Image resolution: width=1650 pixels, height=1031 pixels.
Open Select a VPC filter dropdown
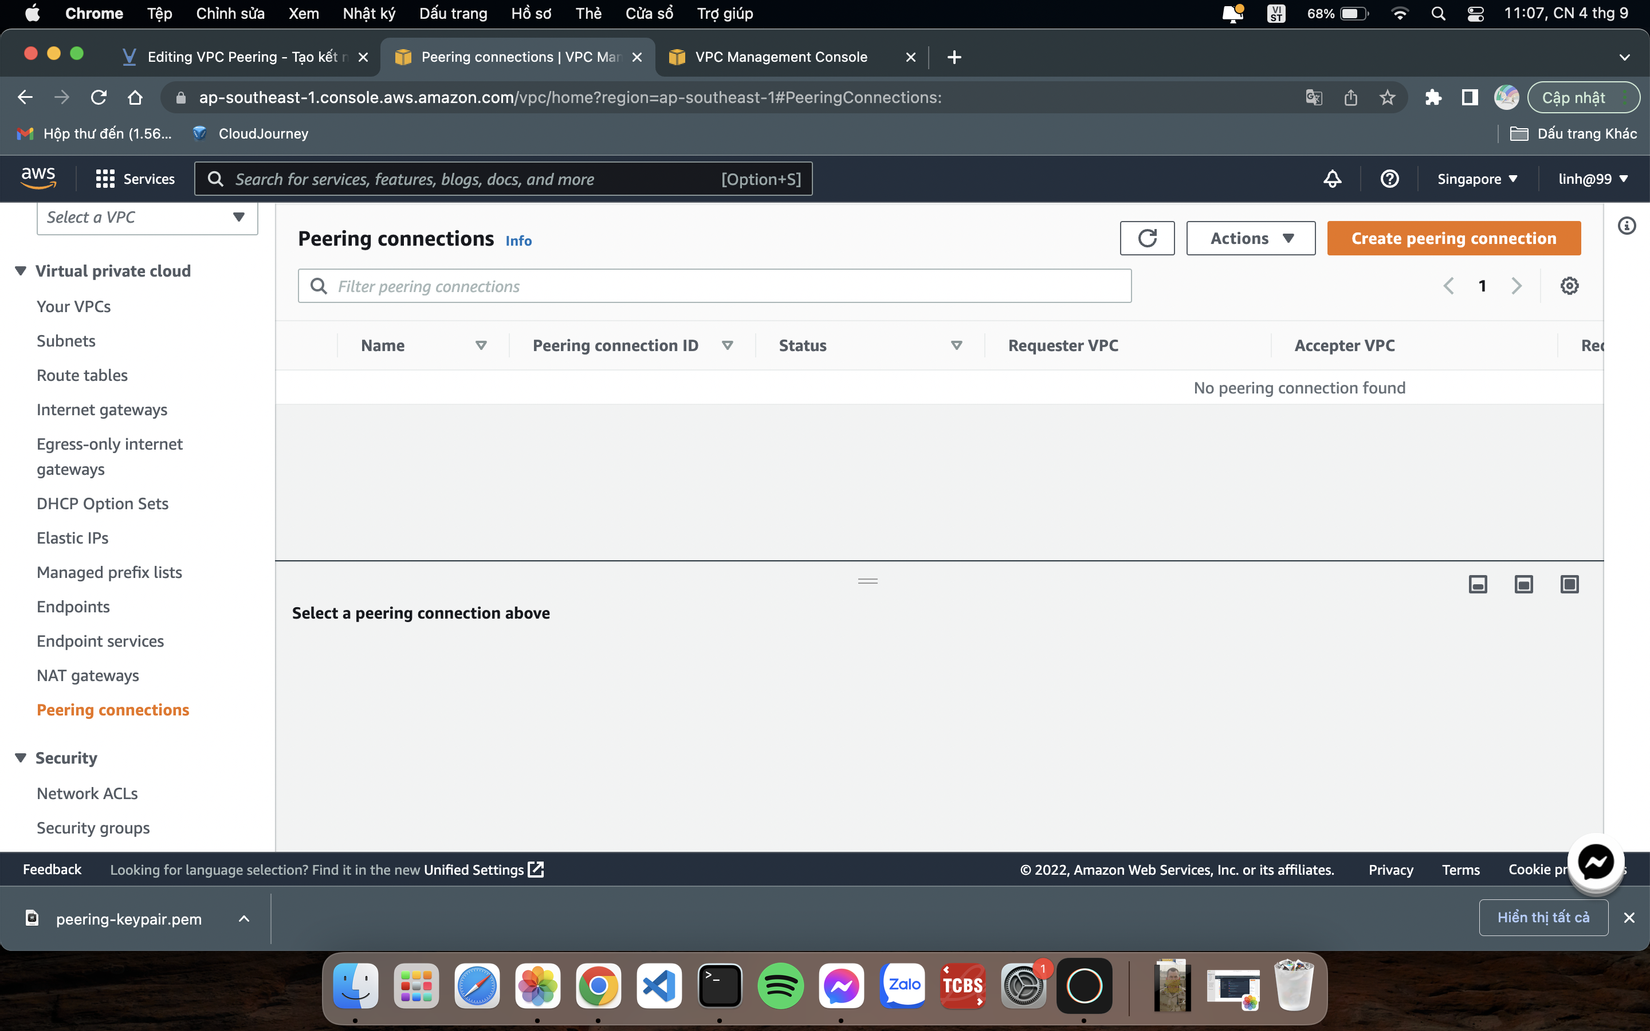[x=147, y=217]
